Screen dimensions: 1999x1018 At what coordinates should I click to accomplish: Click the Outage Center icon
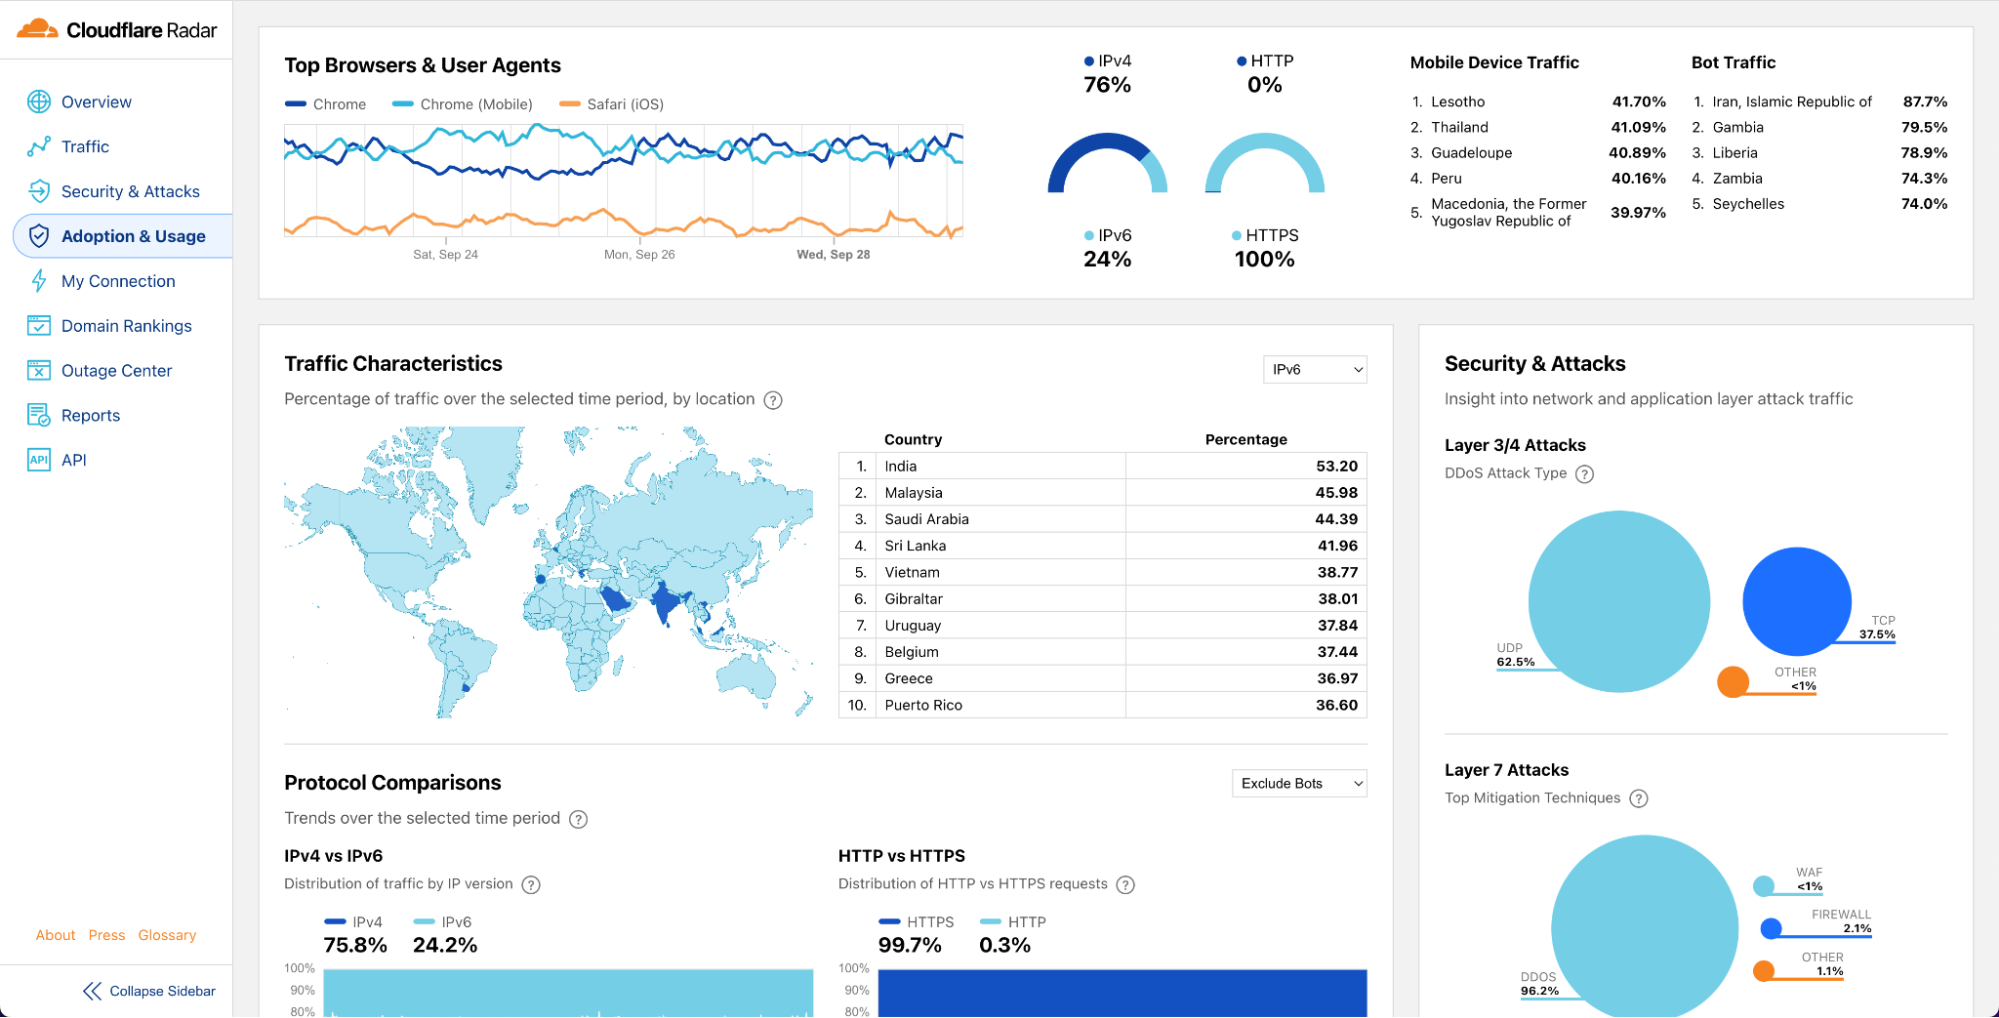point(39,371)
